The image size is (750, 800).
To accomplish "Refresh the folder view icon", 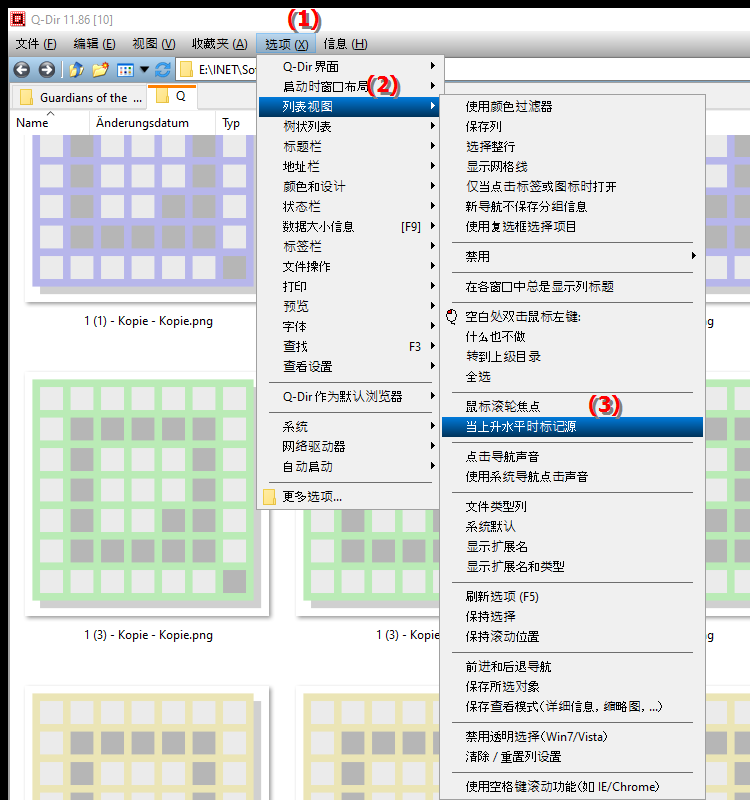I will (163, 69).
